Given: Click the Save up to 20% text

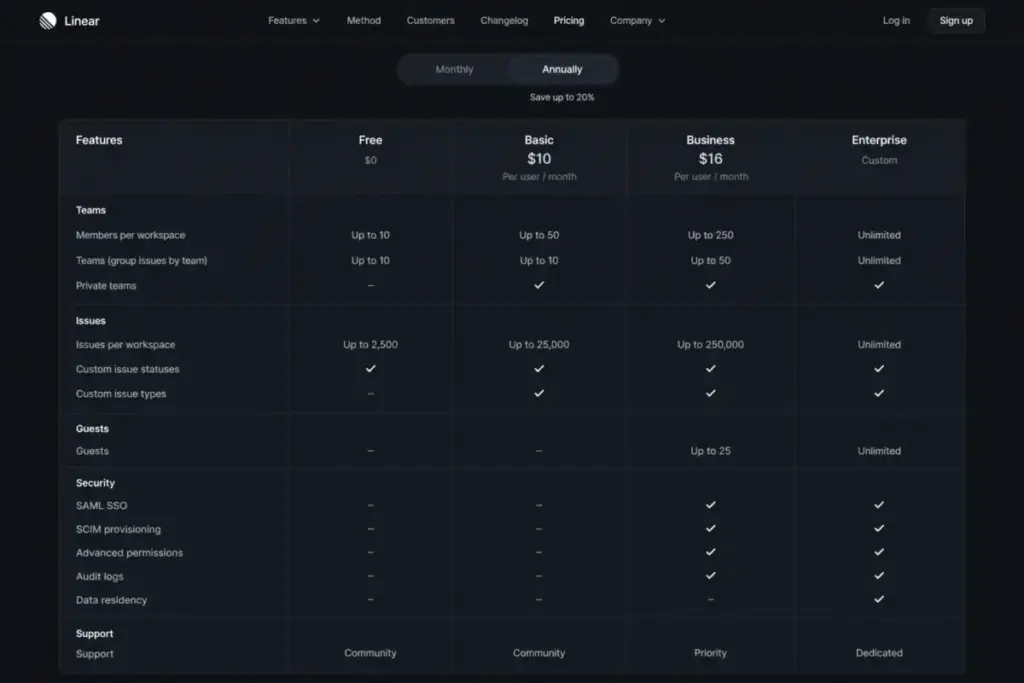Looking at the screenshot, I should (x=562, y=97).
